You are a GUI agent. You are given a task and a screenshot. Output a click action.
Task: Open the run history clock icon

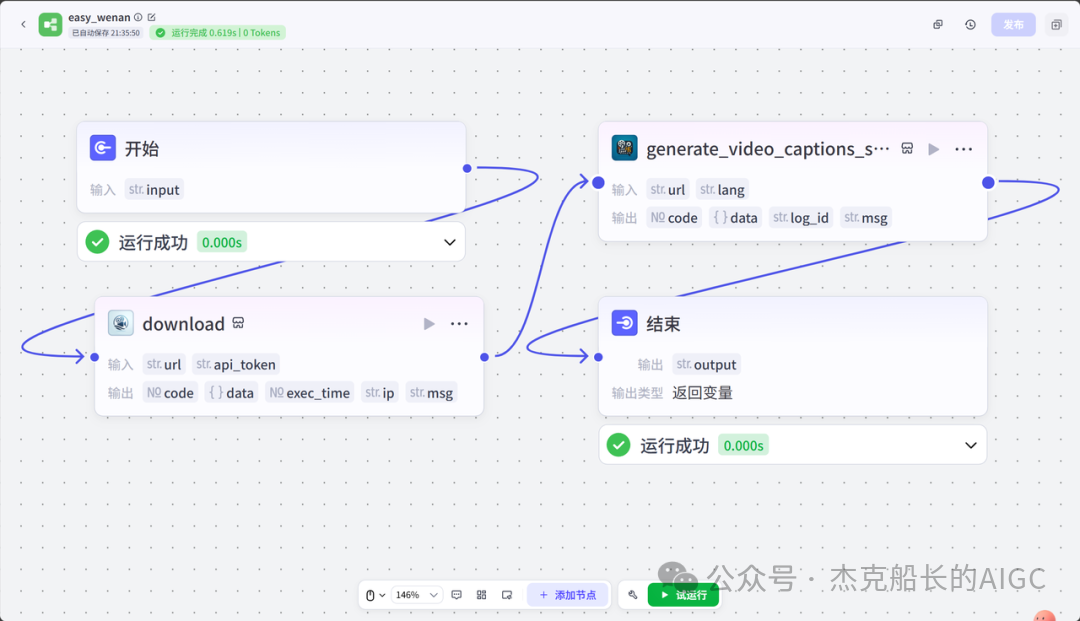point(970,24)
